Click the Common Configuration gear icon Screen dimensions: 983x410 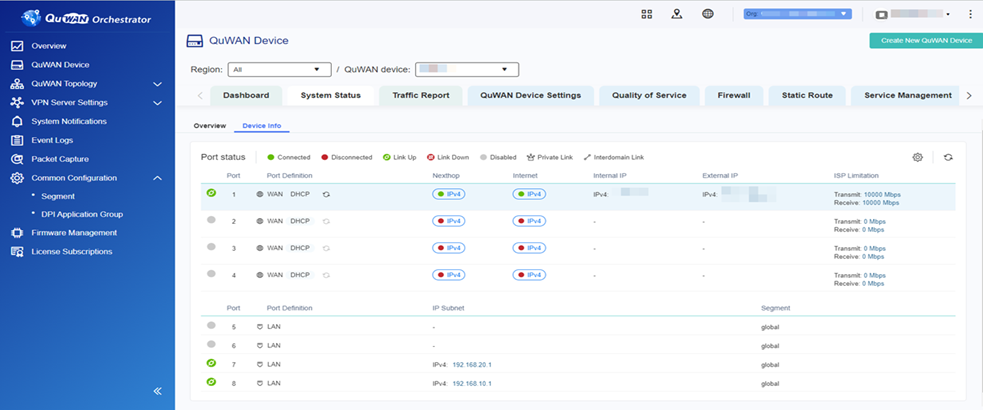[18, 178]
